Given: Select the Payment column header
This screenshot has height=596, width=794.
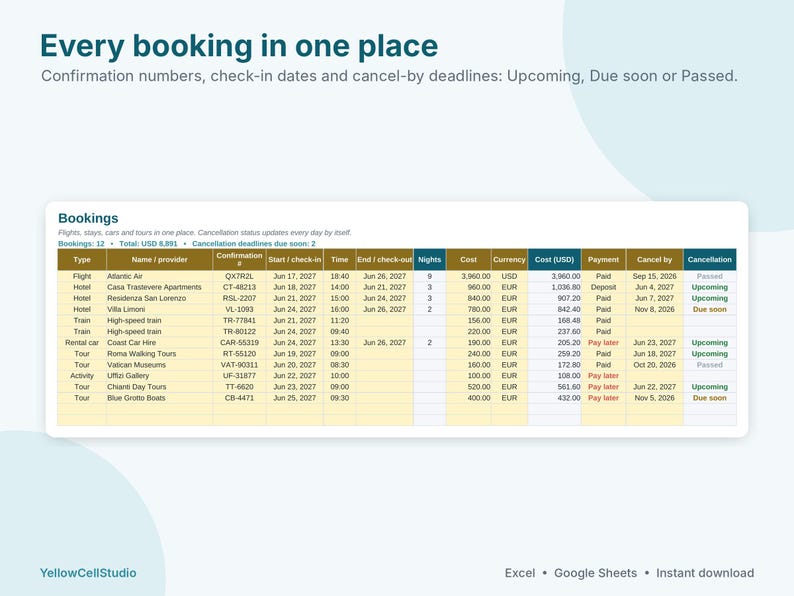Looking at the screenshot, I should 604,259.
